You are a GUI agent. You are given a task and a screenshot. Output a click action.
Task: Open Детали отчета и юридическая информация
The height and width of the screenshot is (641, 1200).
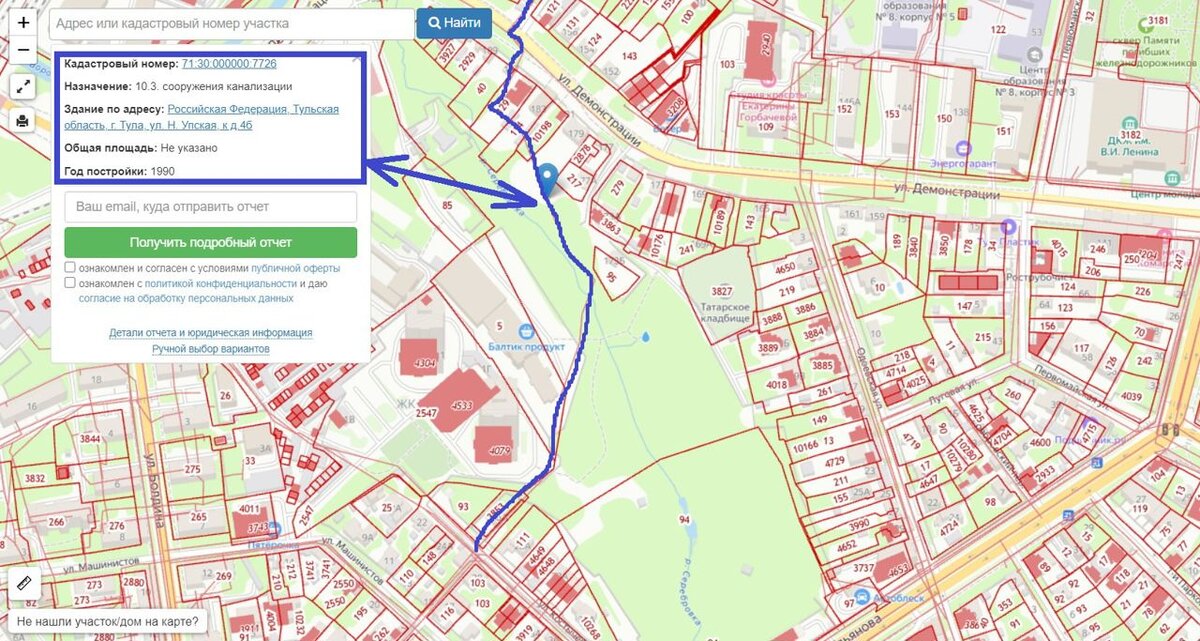[x=210, y=333]
